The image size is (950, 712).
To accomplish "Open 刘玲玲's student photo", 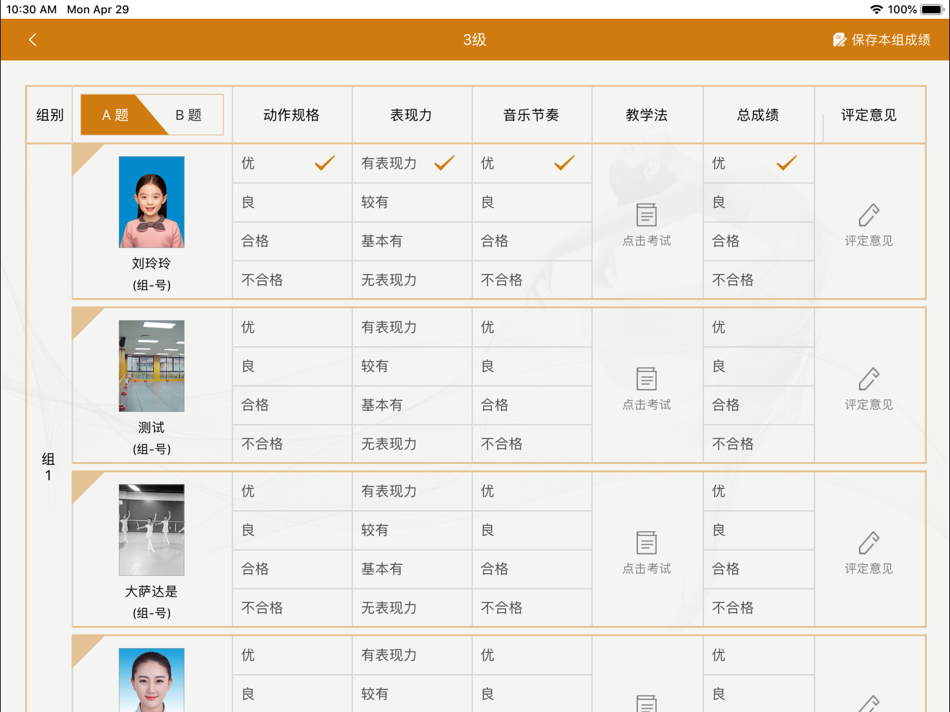I will click(151, 202).
